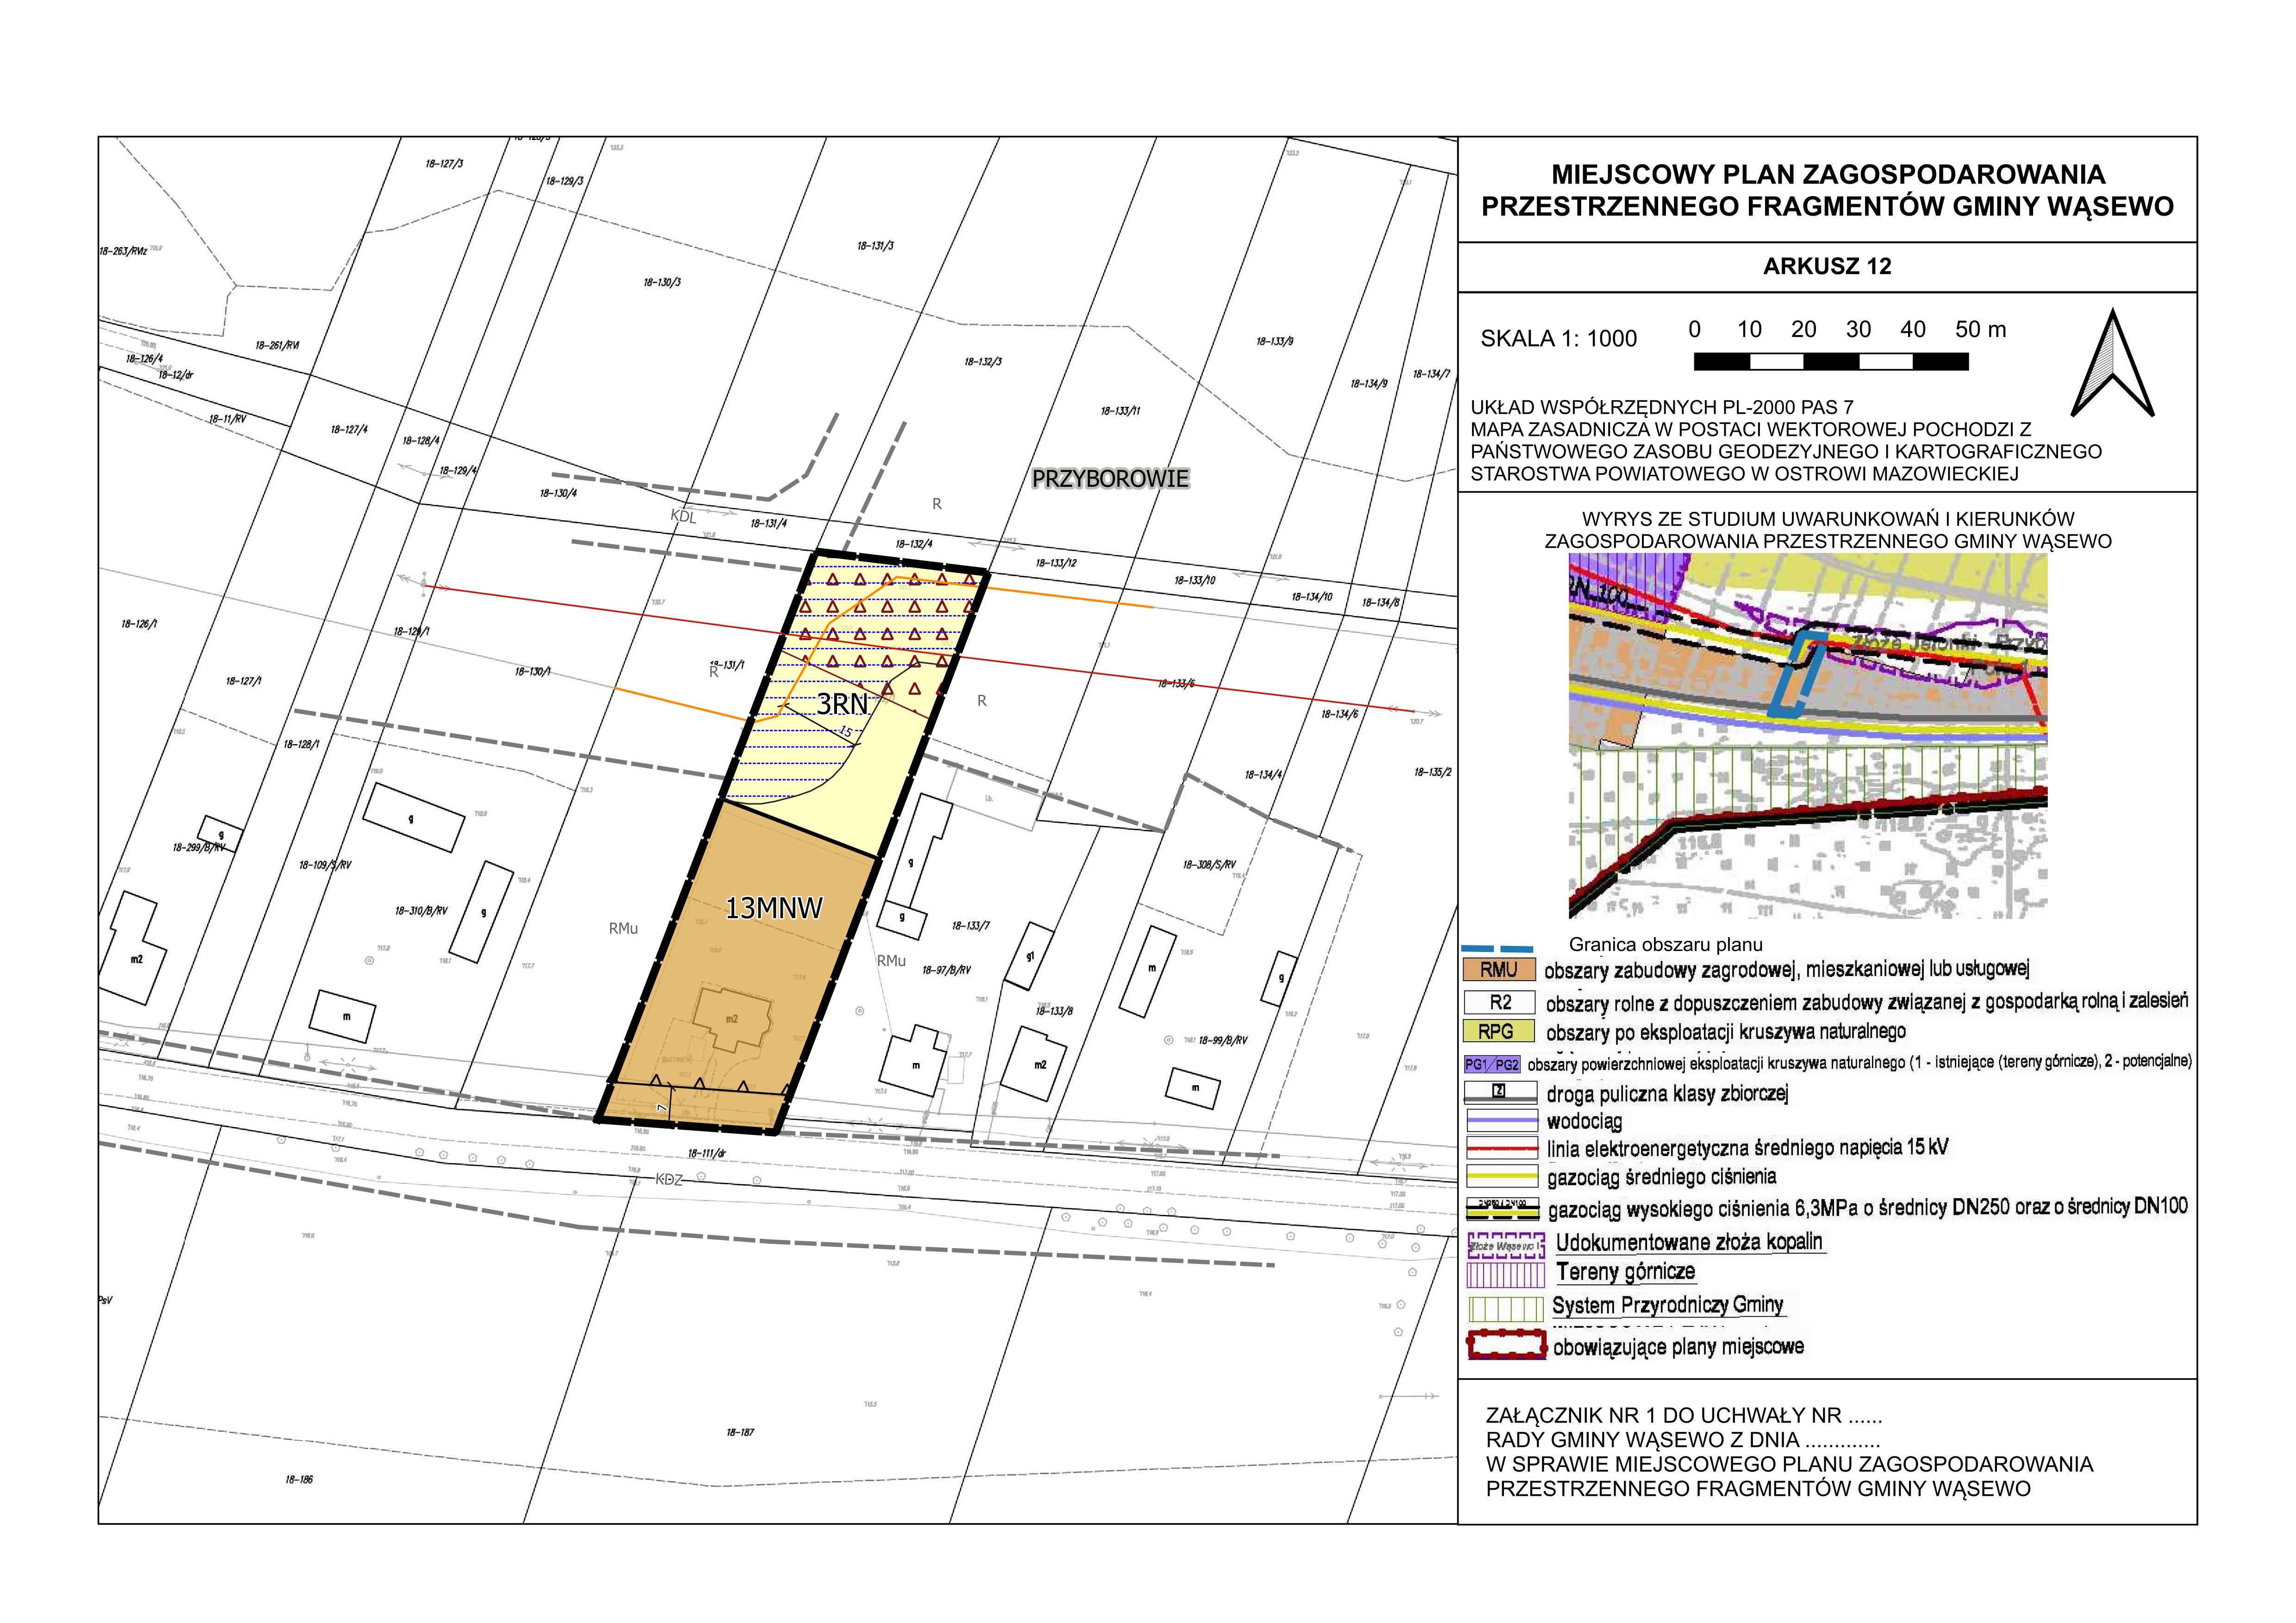Screen dimensions: 2296x1623
Task: Click the PG1/PG2 purple legend box
Action: 1492,1064
